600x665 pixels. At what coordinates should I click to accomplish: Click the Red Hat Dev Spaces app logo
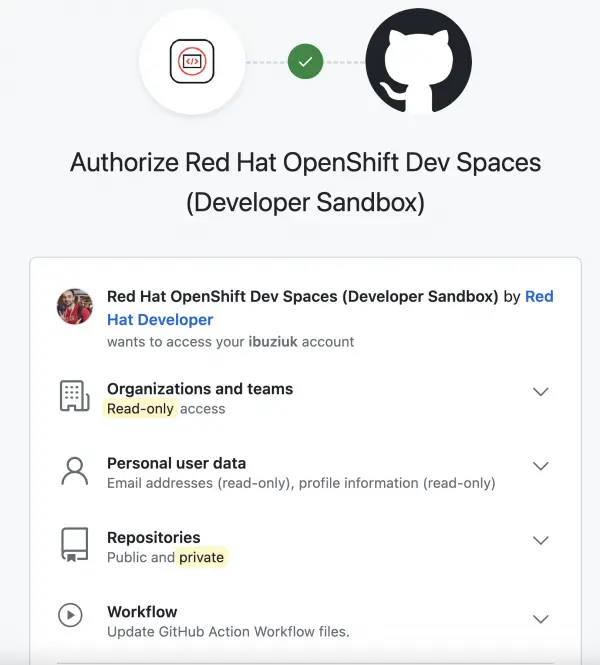tap(191, 62)
